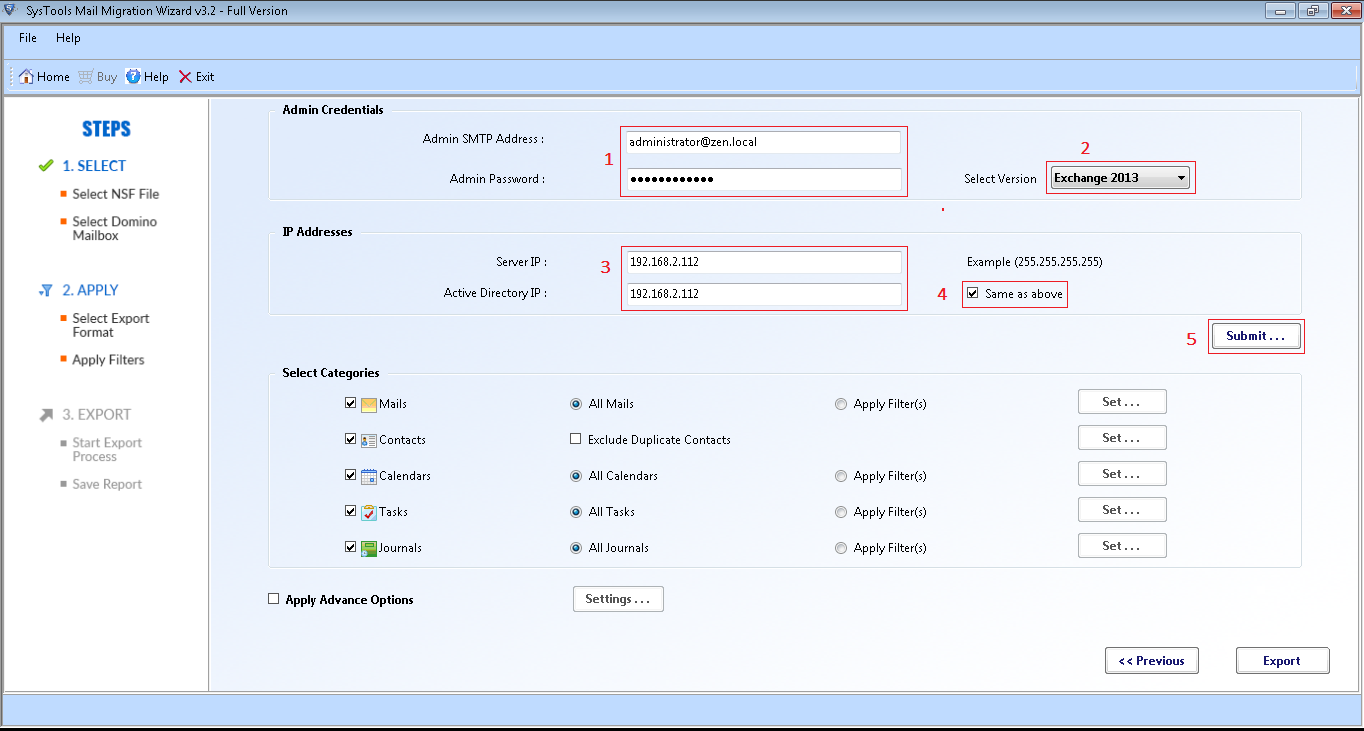
Task: Uncheck the Contacts category checkbox
Action: point(350,439)
